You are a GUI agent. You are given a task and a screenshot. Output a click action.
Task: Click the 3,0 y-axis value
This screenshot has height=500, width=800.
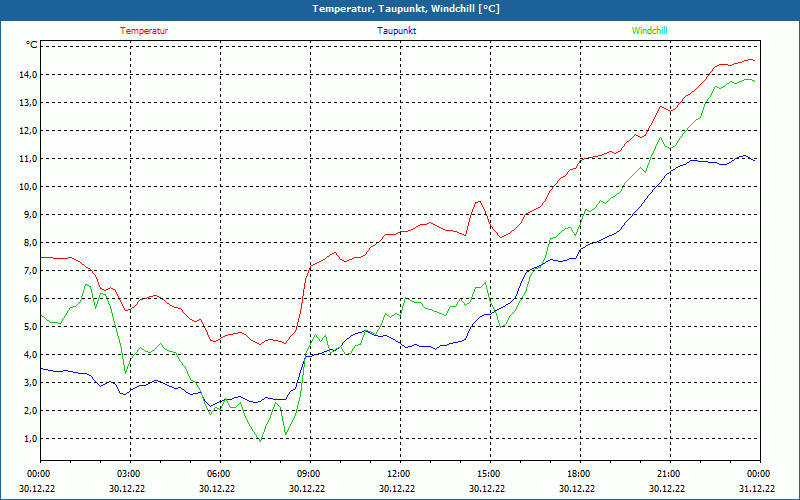31,383
